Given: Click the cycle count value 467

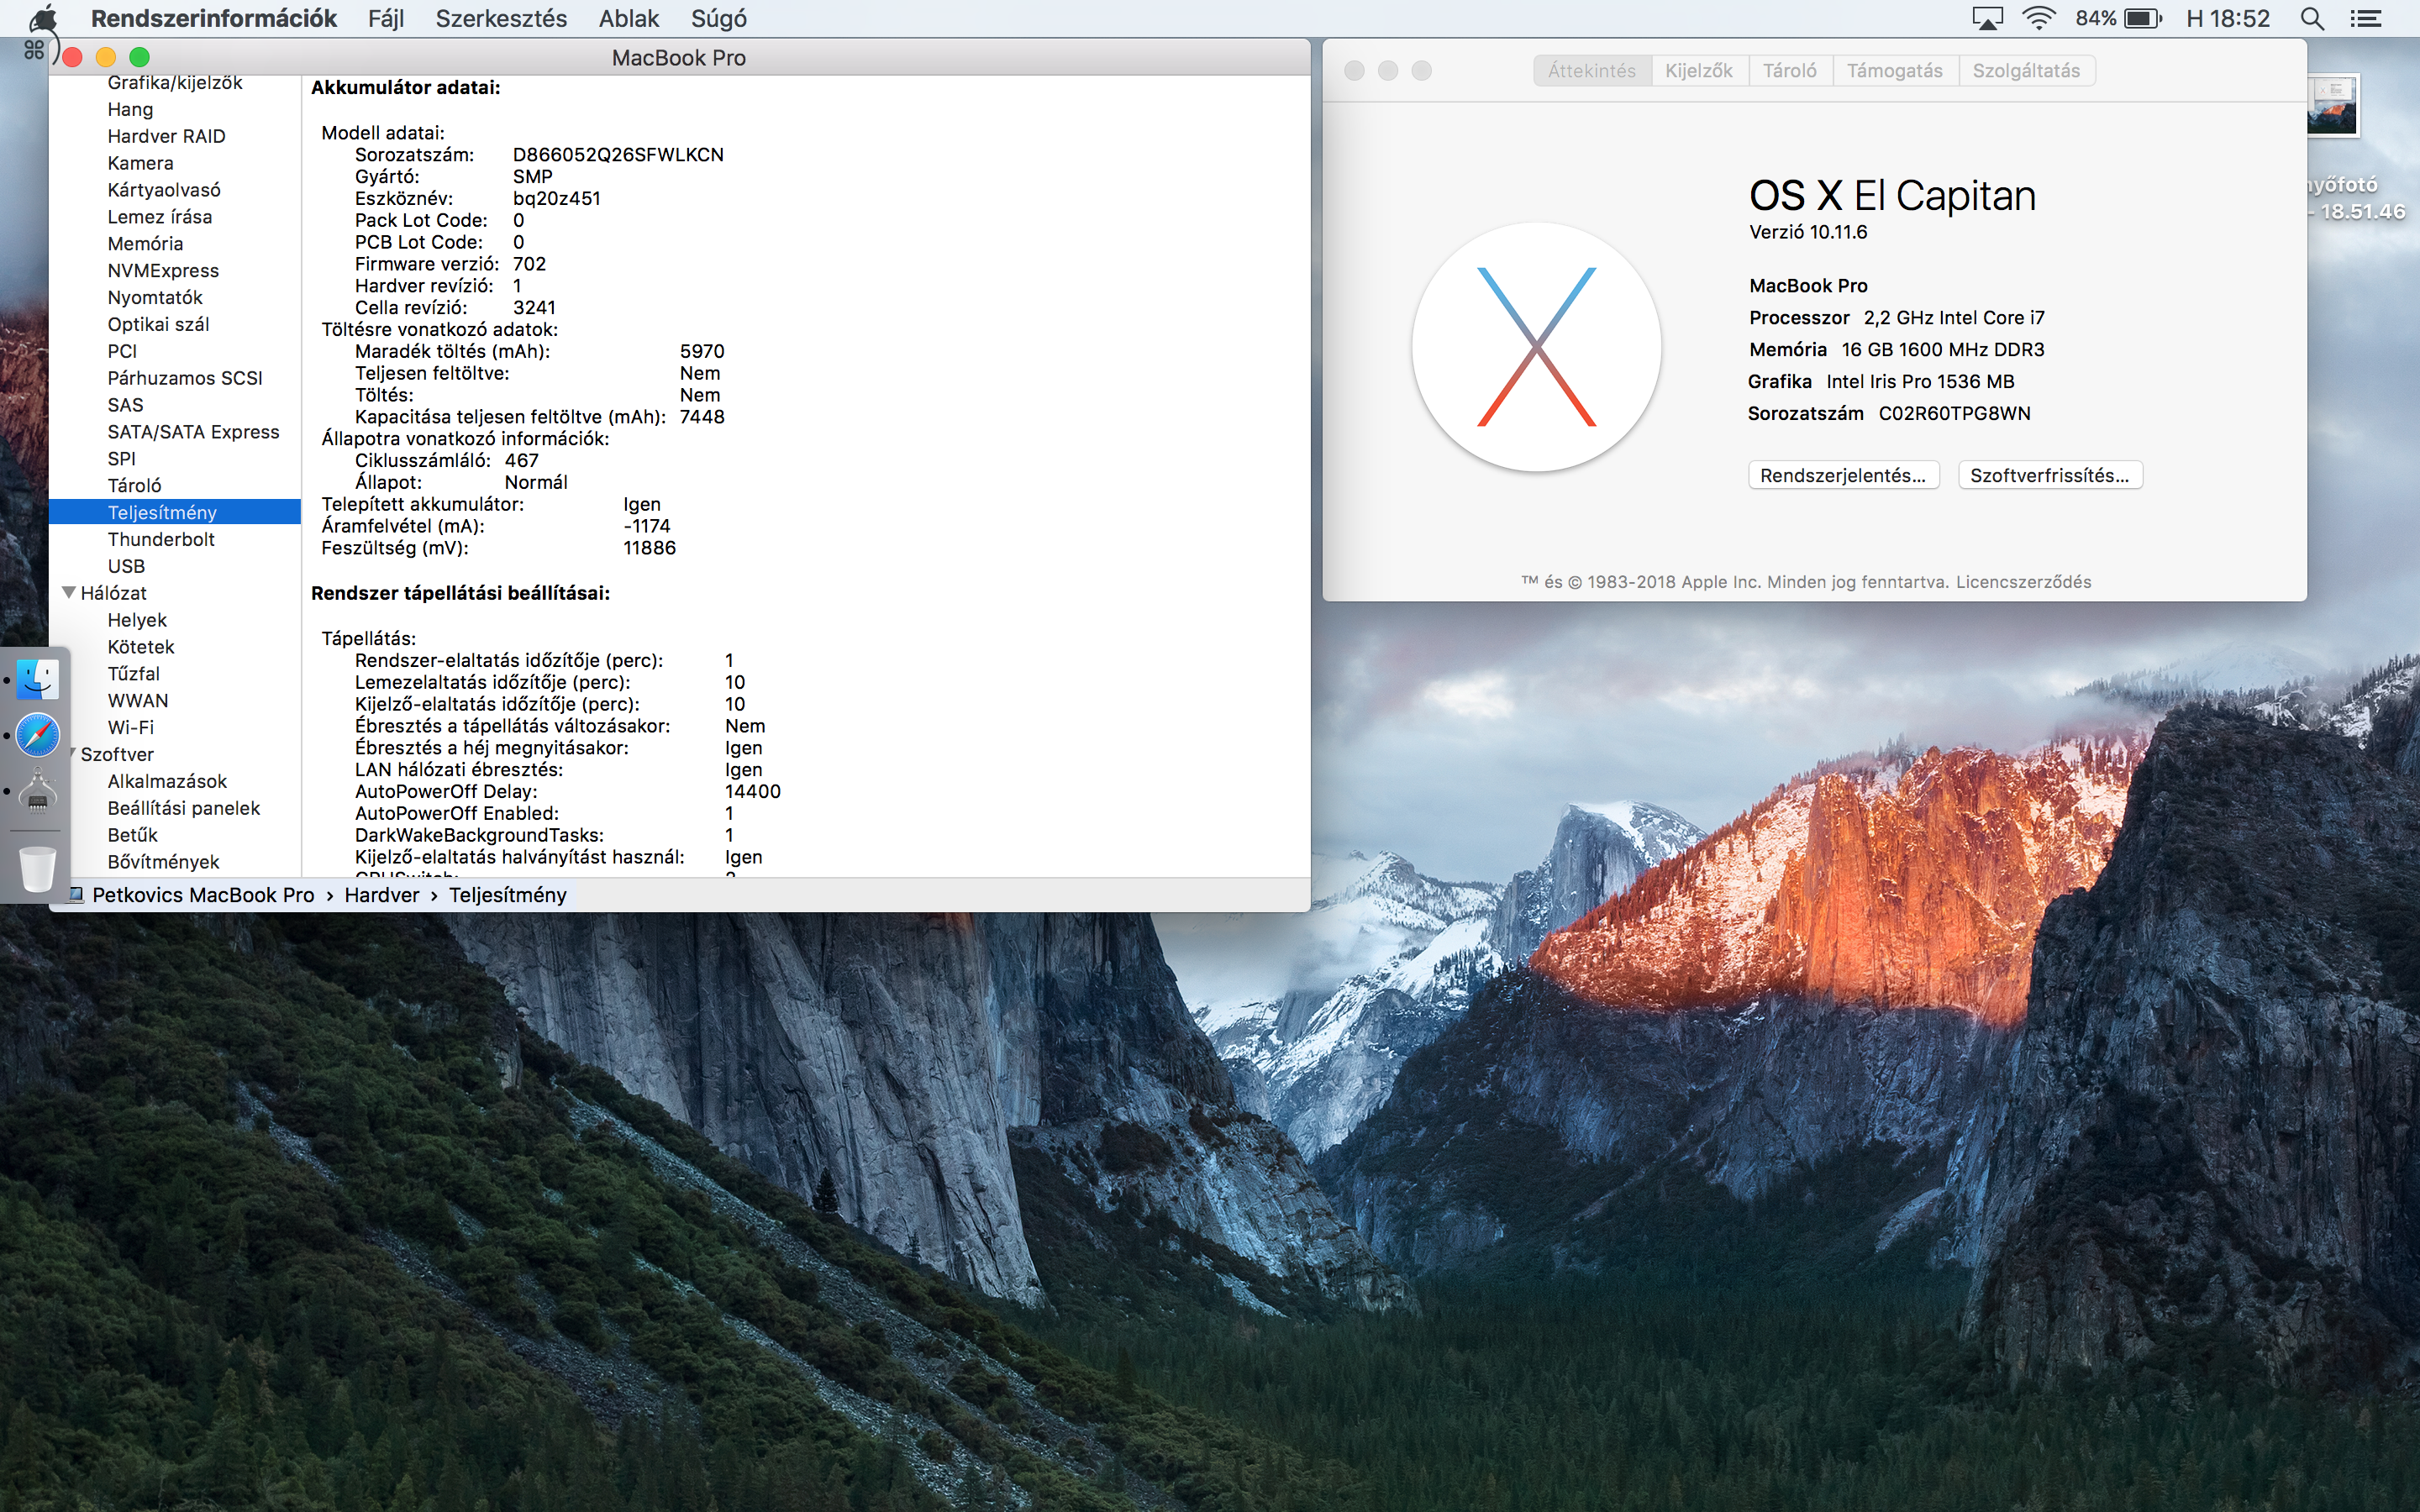Looking at the screenshot, I should 521,460.
